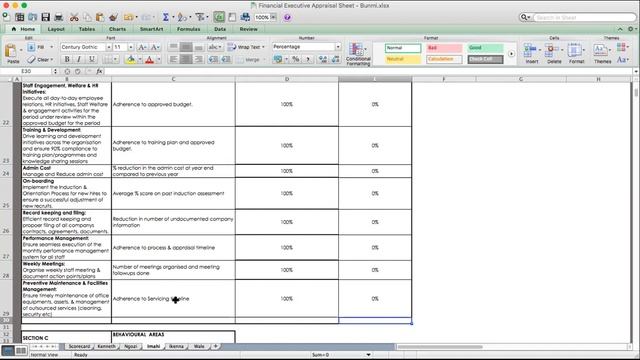The image size is (640, 360).
Task: Open the Scorecard sheet tab
Action: [x=79, y=347]
